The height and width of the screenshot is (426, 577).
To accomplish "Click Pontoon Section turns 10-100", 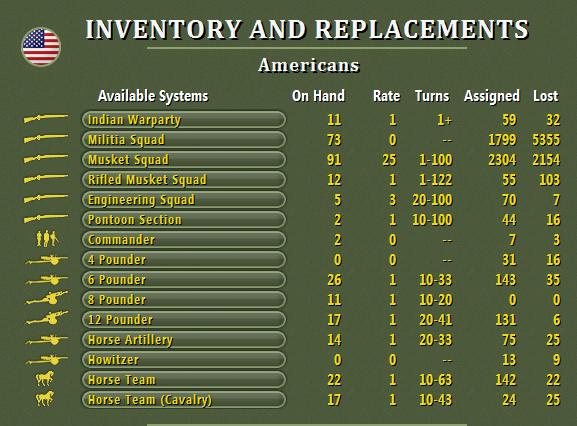I will 432,220.
